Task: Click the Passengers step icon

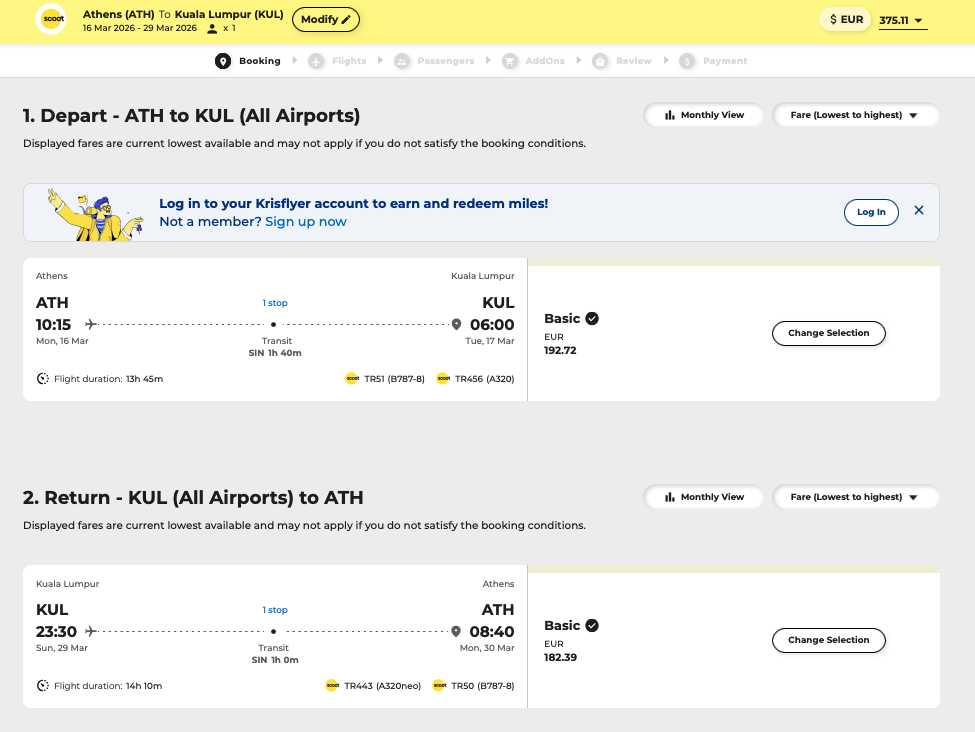Action: pyautogui.click(x=402, y=61)
